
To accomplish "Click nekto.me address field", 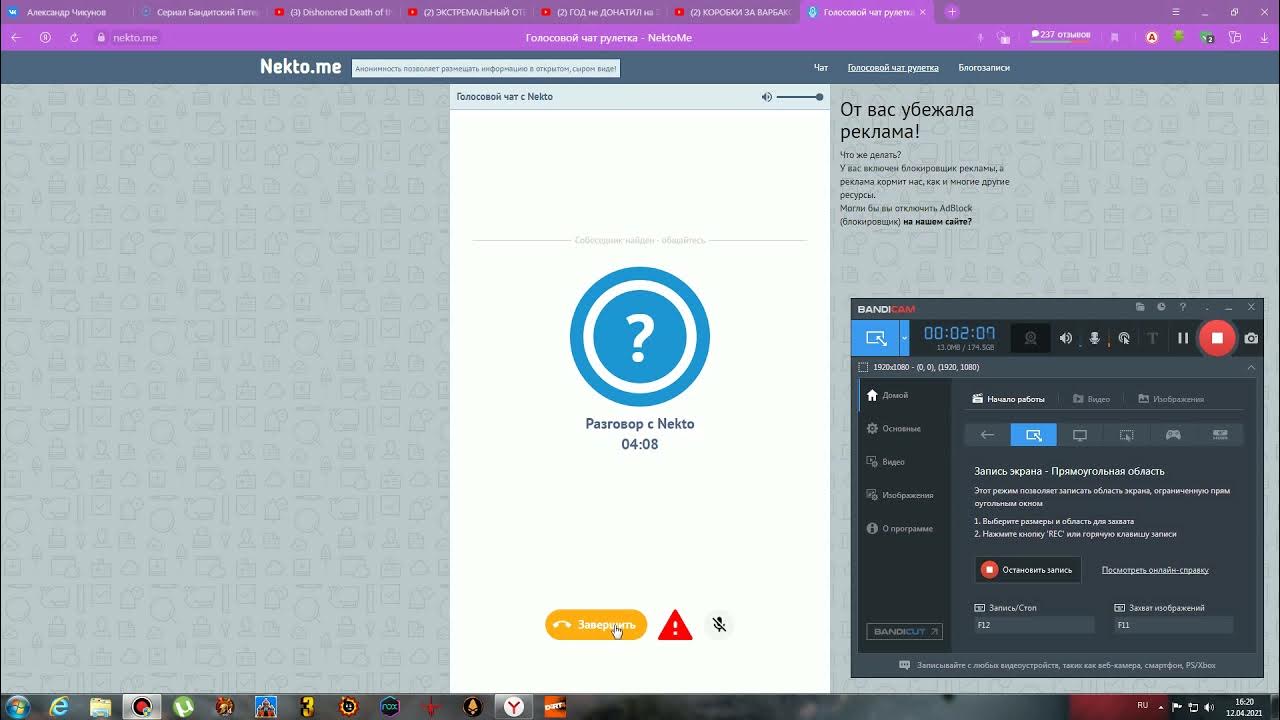I will point(135,37).
